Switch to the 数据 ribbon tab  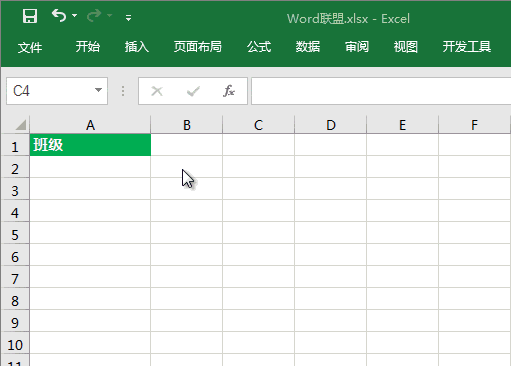tap(308, 47)
